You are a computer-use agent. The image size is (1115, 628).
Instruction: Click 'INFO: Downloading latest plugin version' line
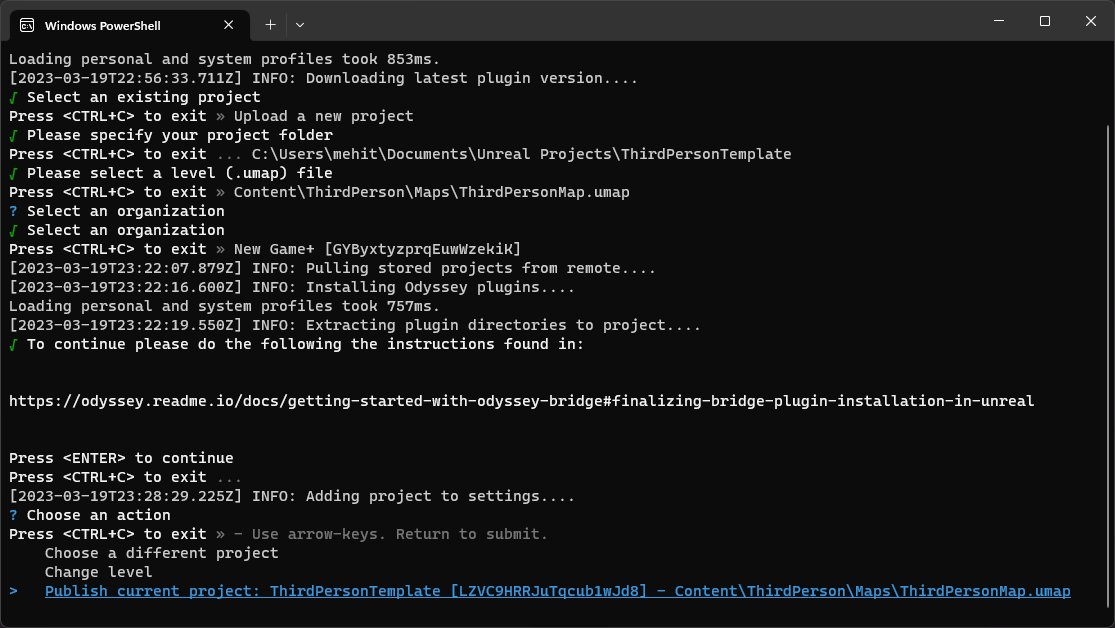pos(324,78)
